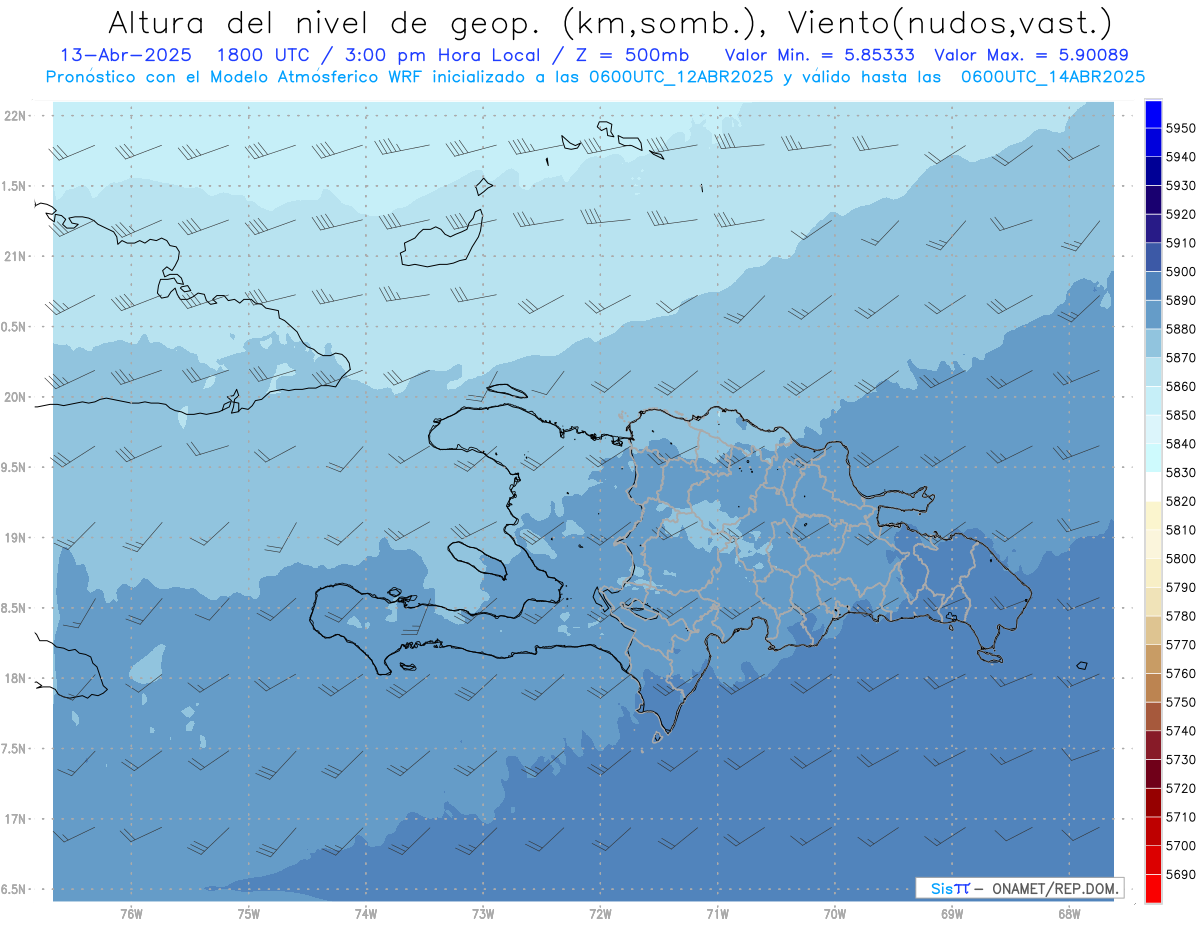Click the colorbar swatch between 5860 and 5870

1153,371
